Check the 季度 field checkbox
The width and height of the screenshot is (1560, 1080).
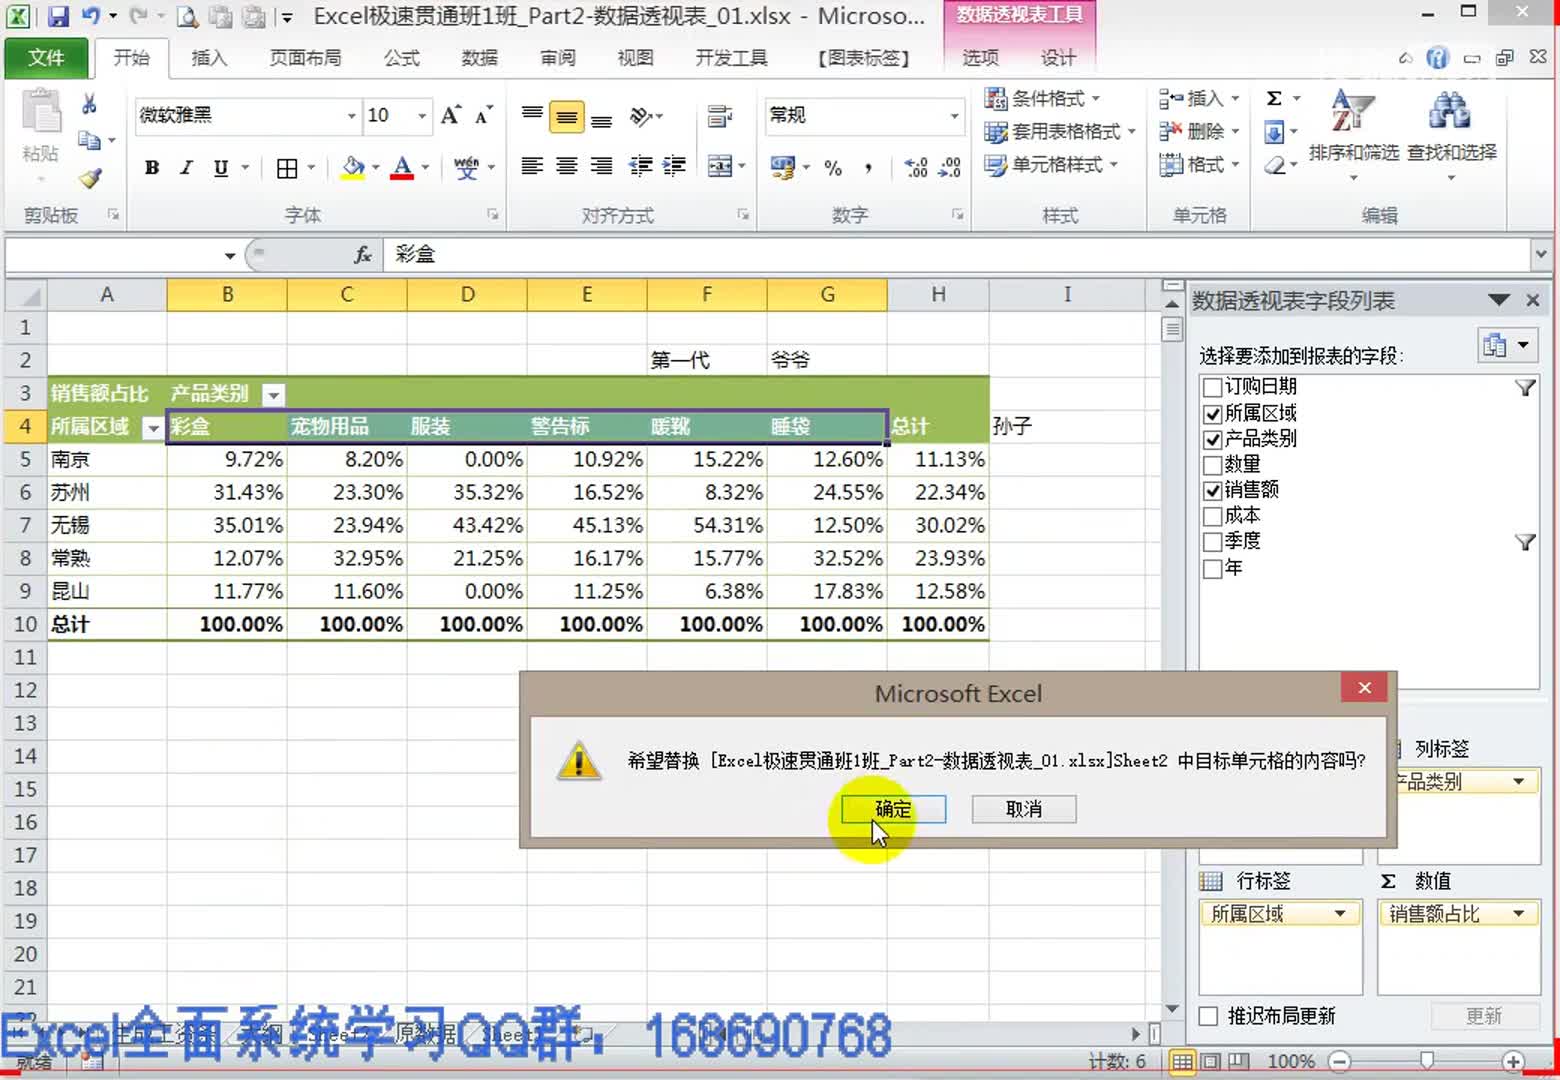(1213, 542)
